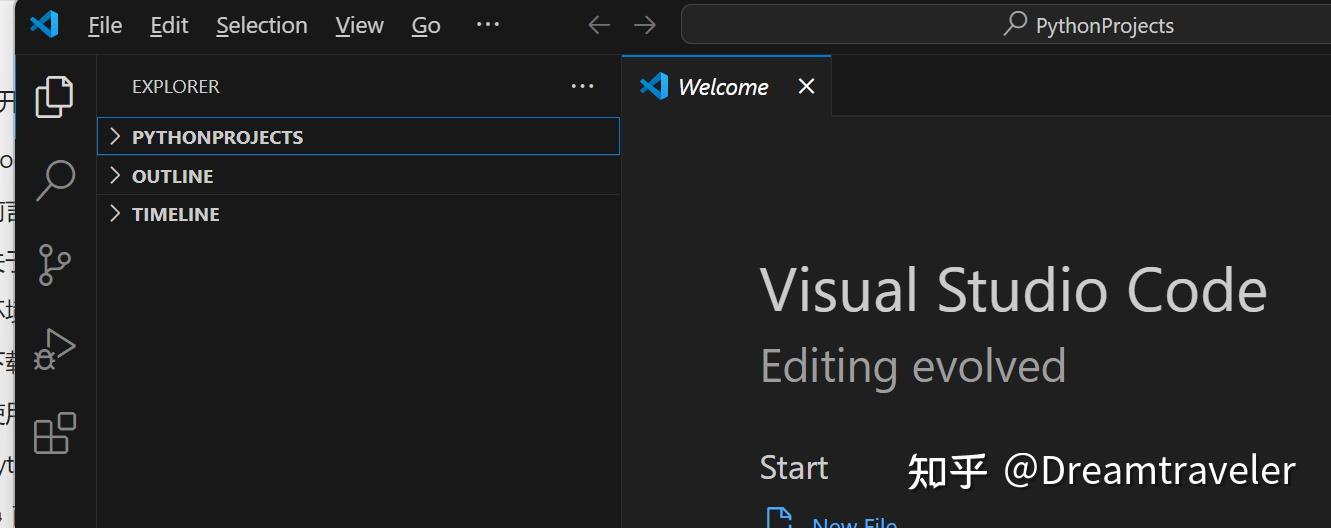This screenshot has height=528, width=1331.
Task: Expand the PYTHONPROJECTS folder section
Action: pyautogui.click(x=217, y=137)
